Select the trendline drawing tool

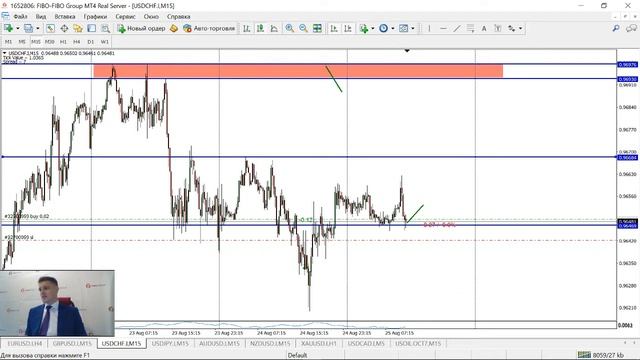(x=457, y=28)
